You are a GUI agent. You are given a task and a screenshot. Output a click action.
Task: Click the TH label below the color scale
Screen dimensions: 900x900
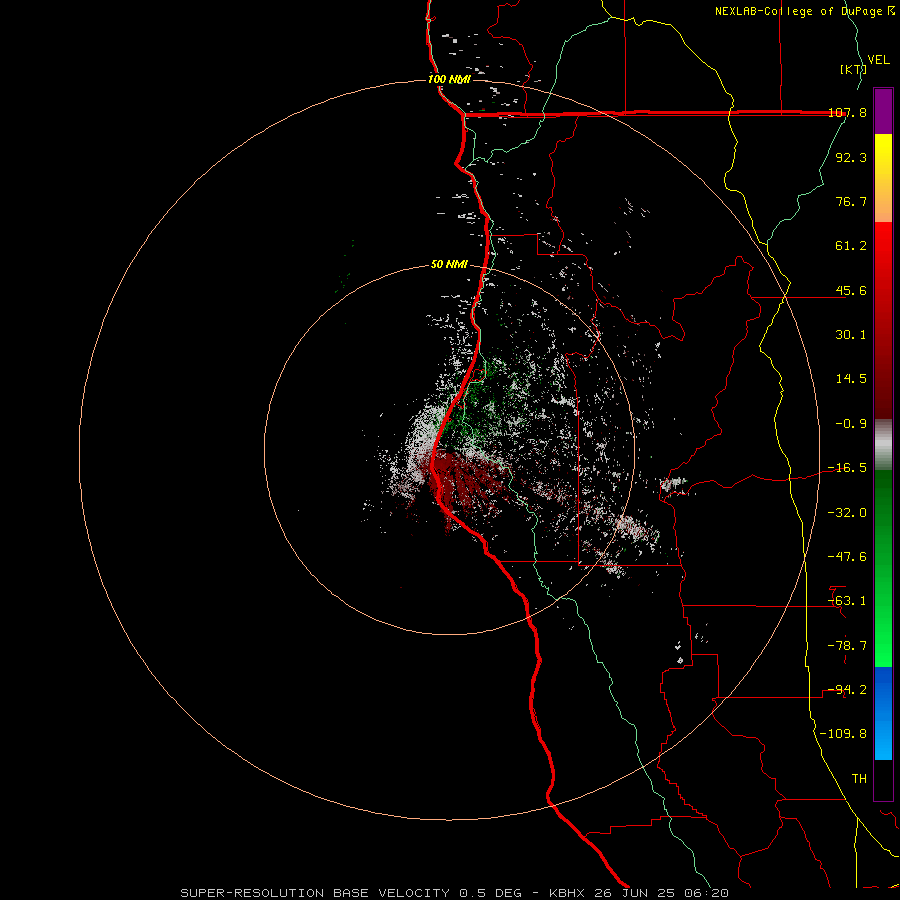click(859, 779)
